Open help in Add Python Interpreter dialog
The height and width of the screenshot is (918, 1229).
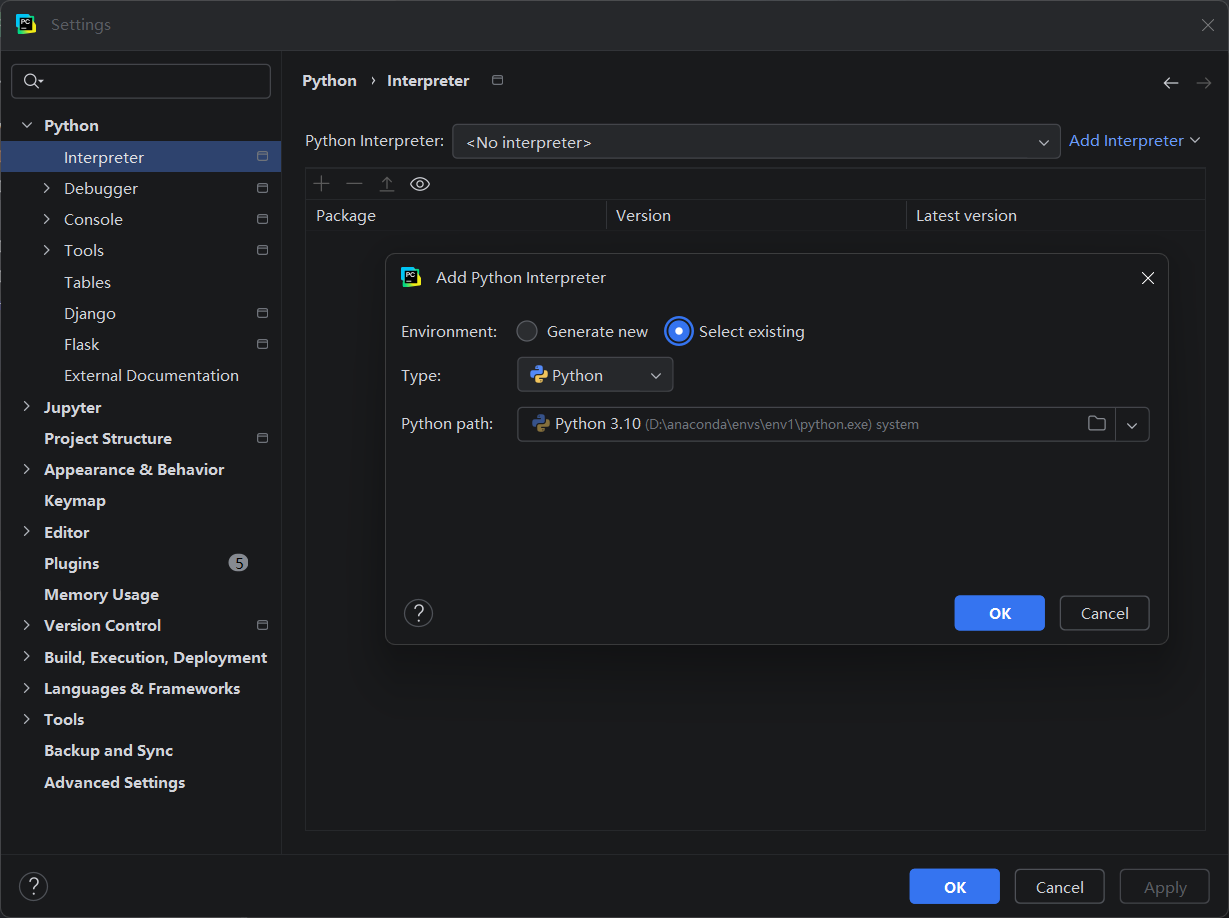click(418, 613)
